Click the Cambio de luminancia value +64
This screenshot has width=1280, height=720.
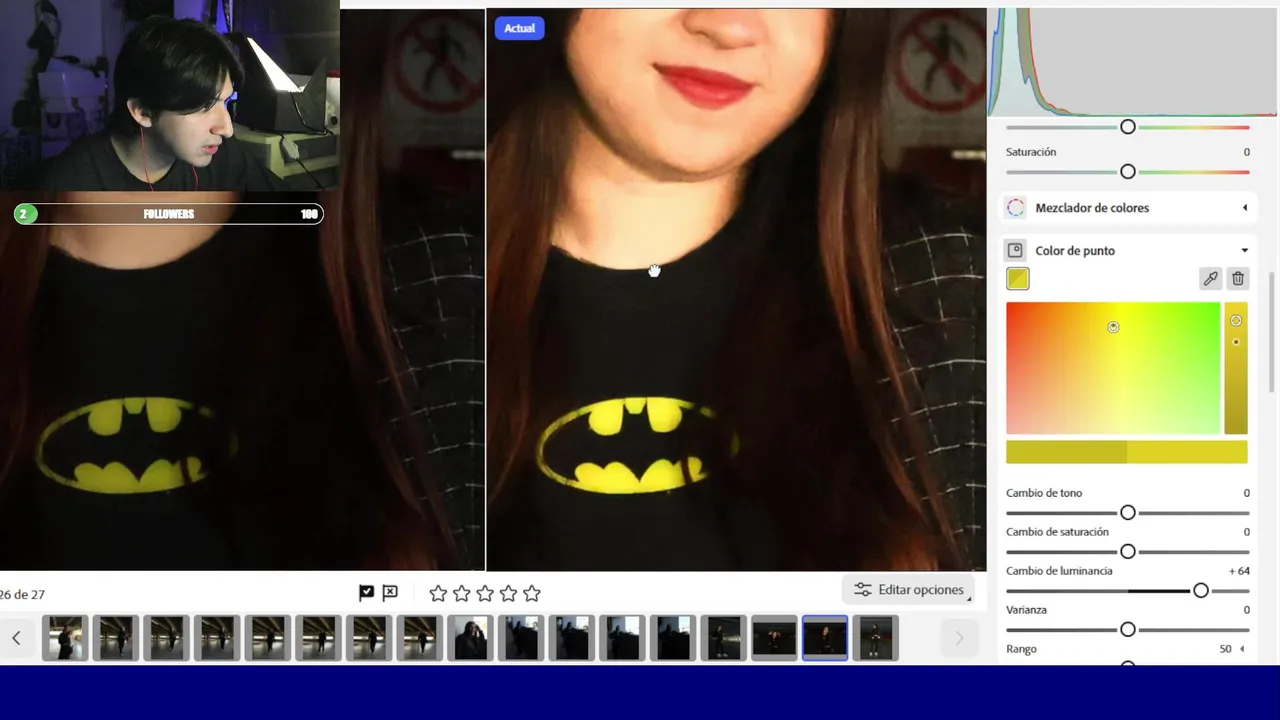click(x=1239, y=571)
